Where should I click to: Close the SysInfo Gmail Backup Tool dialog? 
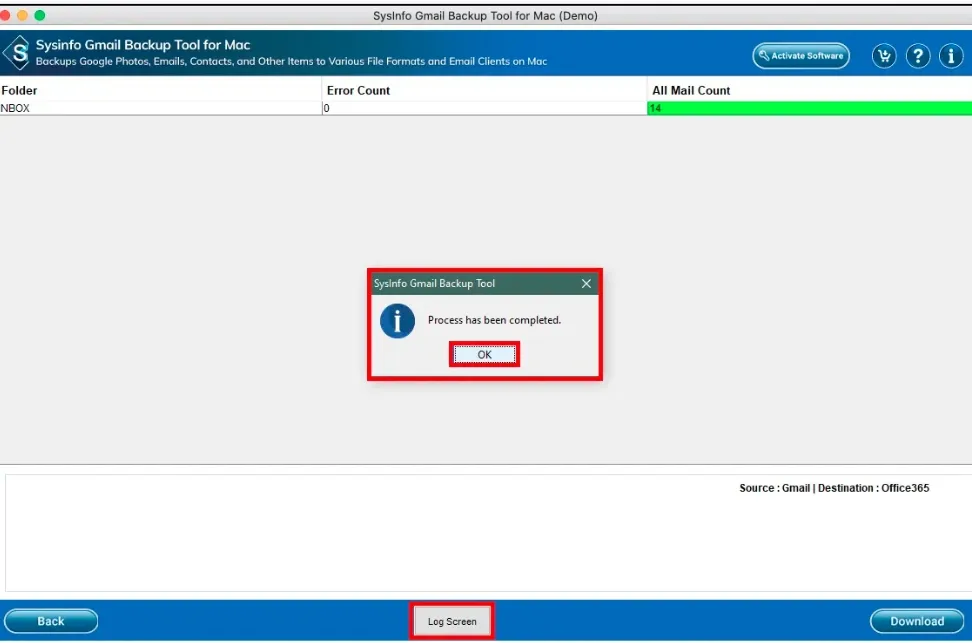[586, 283]
